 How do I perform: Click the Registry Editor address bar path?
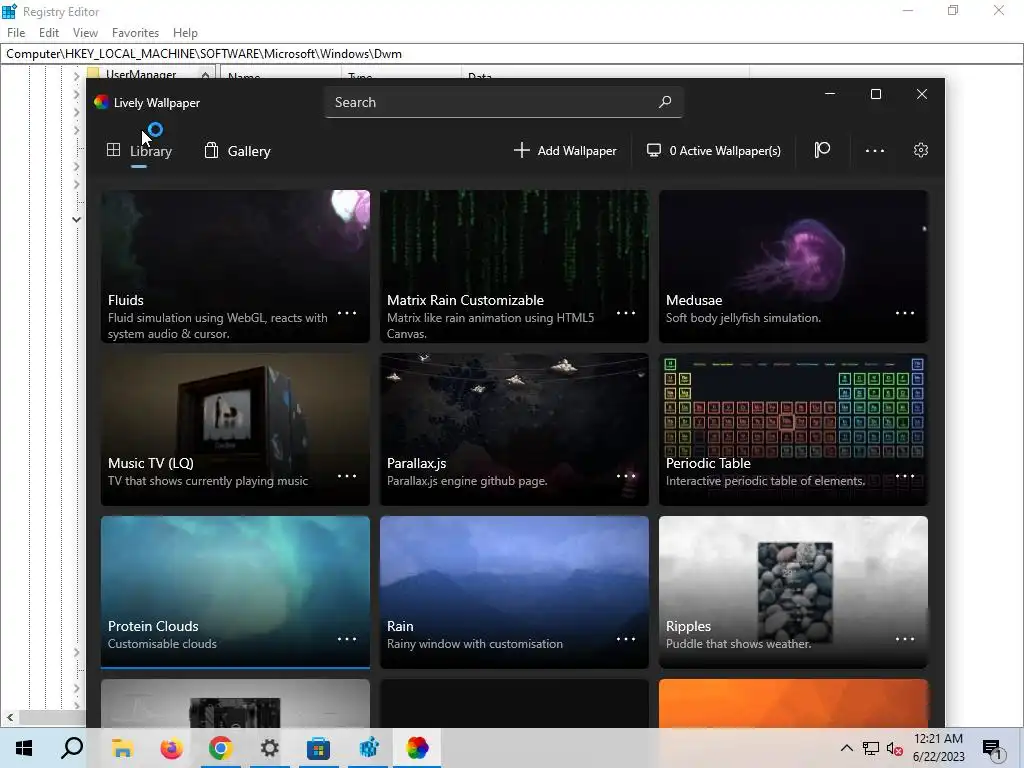click(x=512, y=54)
